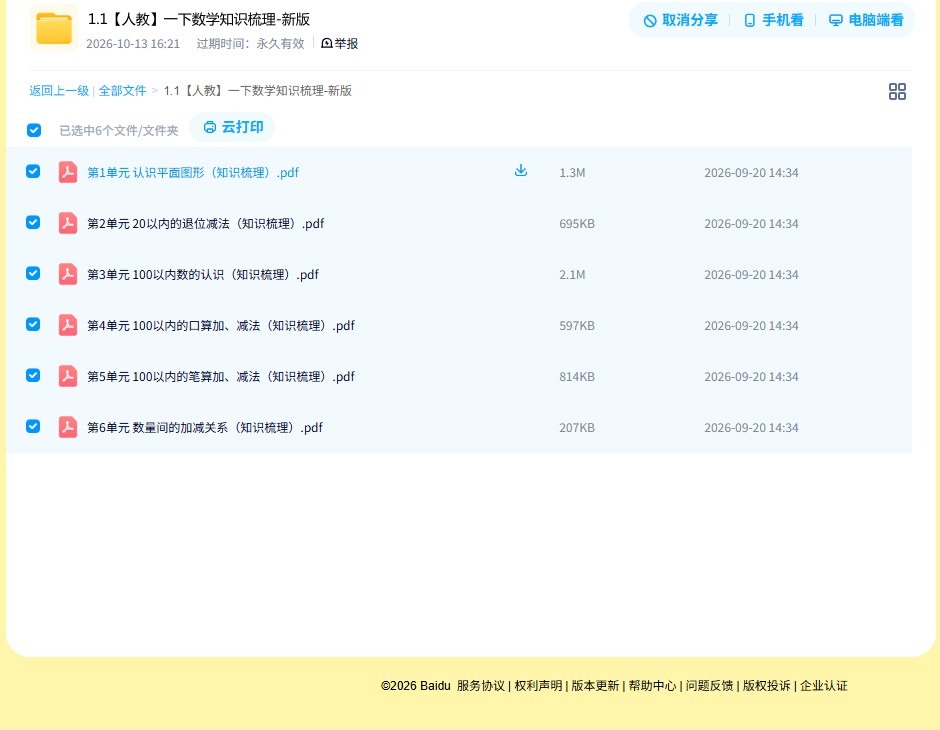940x730 pixels.
Task: Open file 第5单元 100以内的笔算加、减法.pdf
Action: coord(221,376)
